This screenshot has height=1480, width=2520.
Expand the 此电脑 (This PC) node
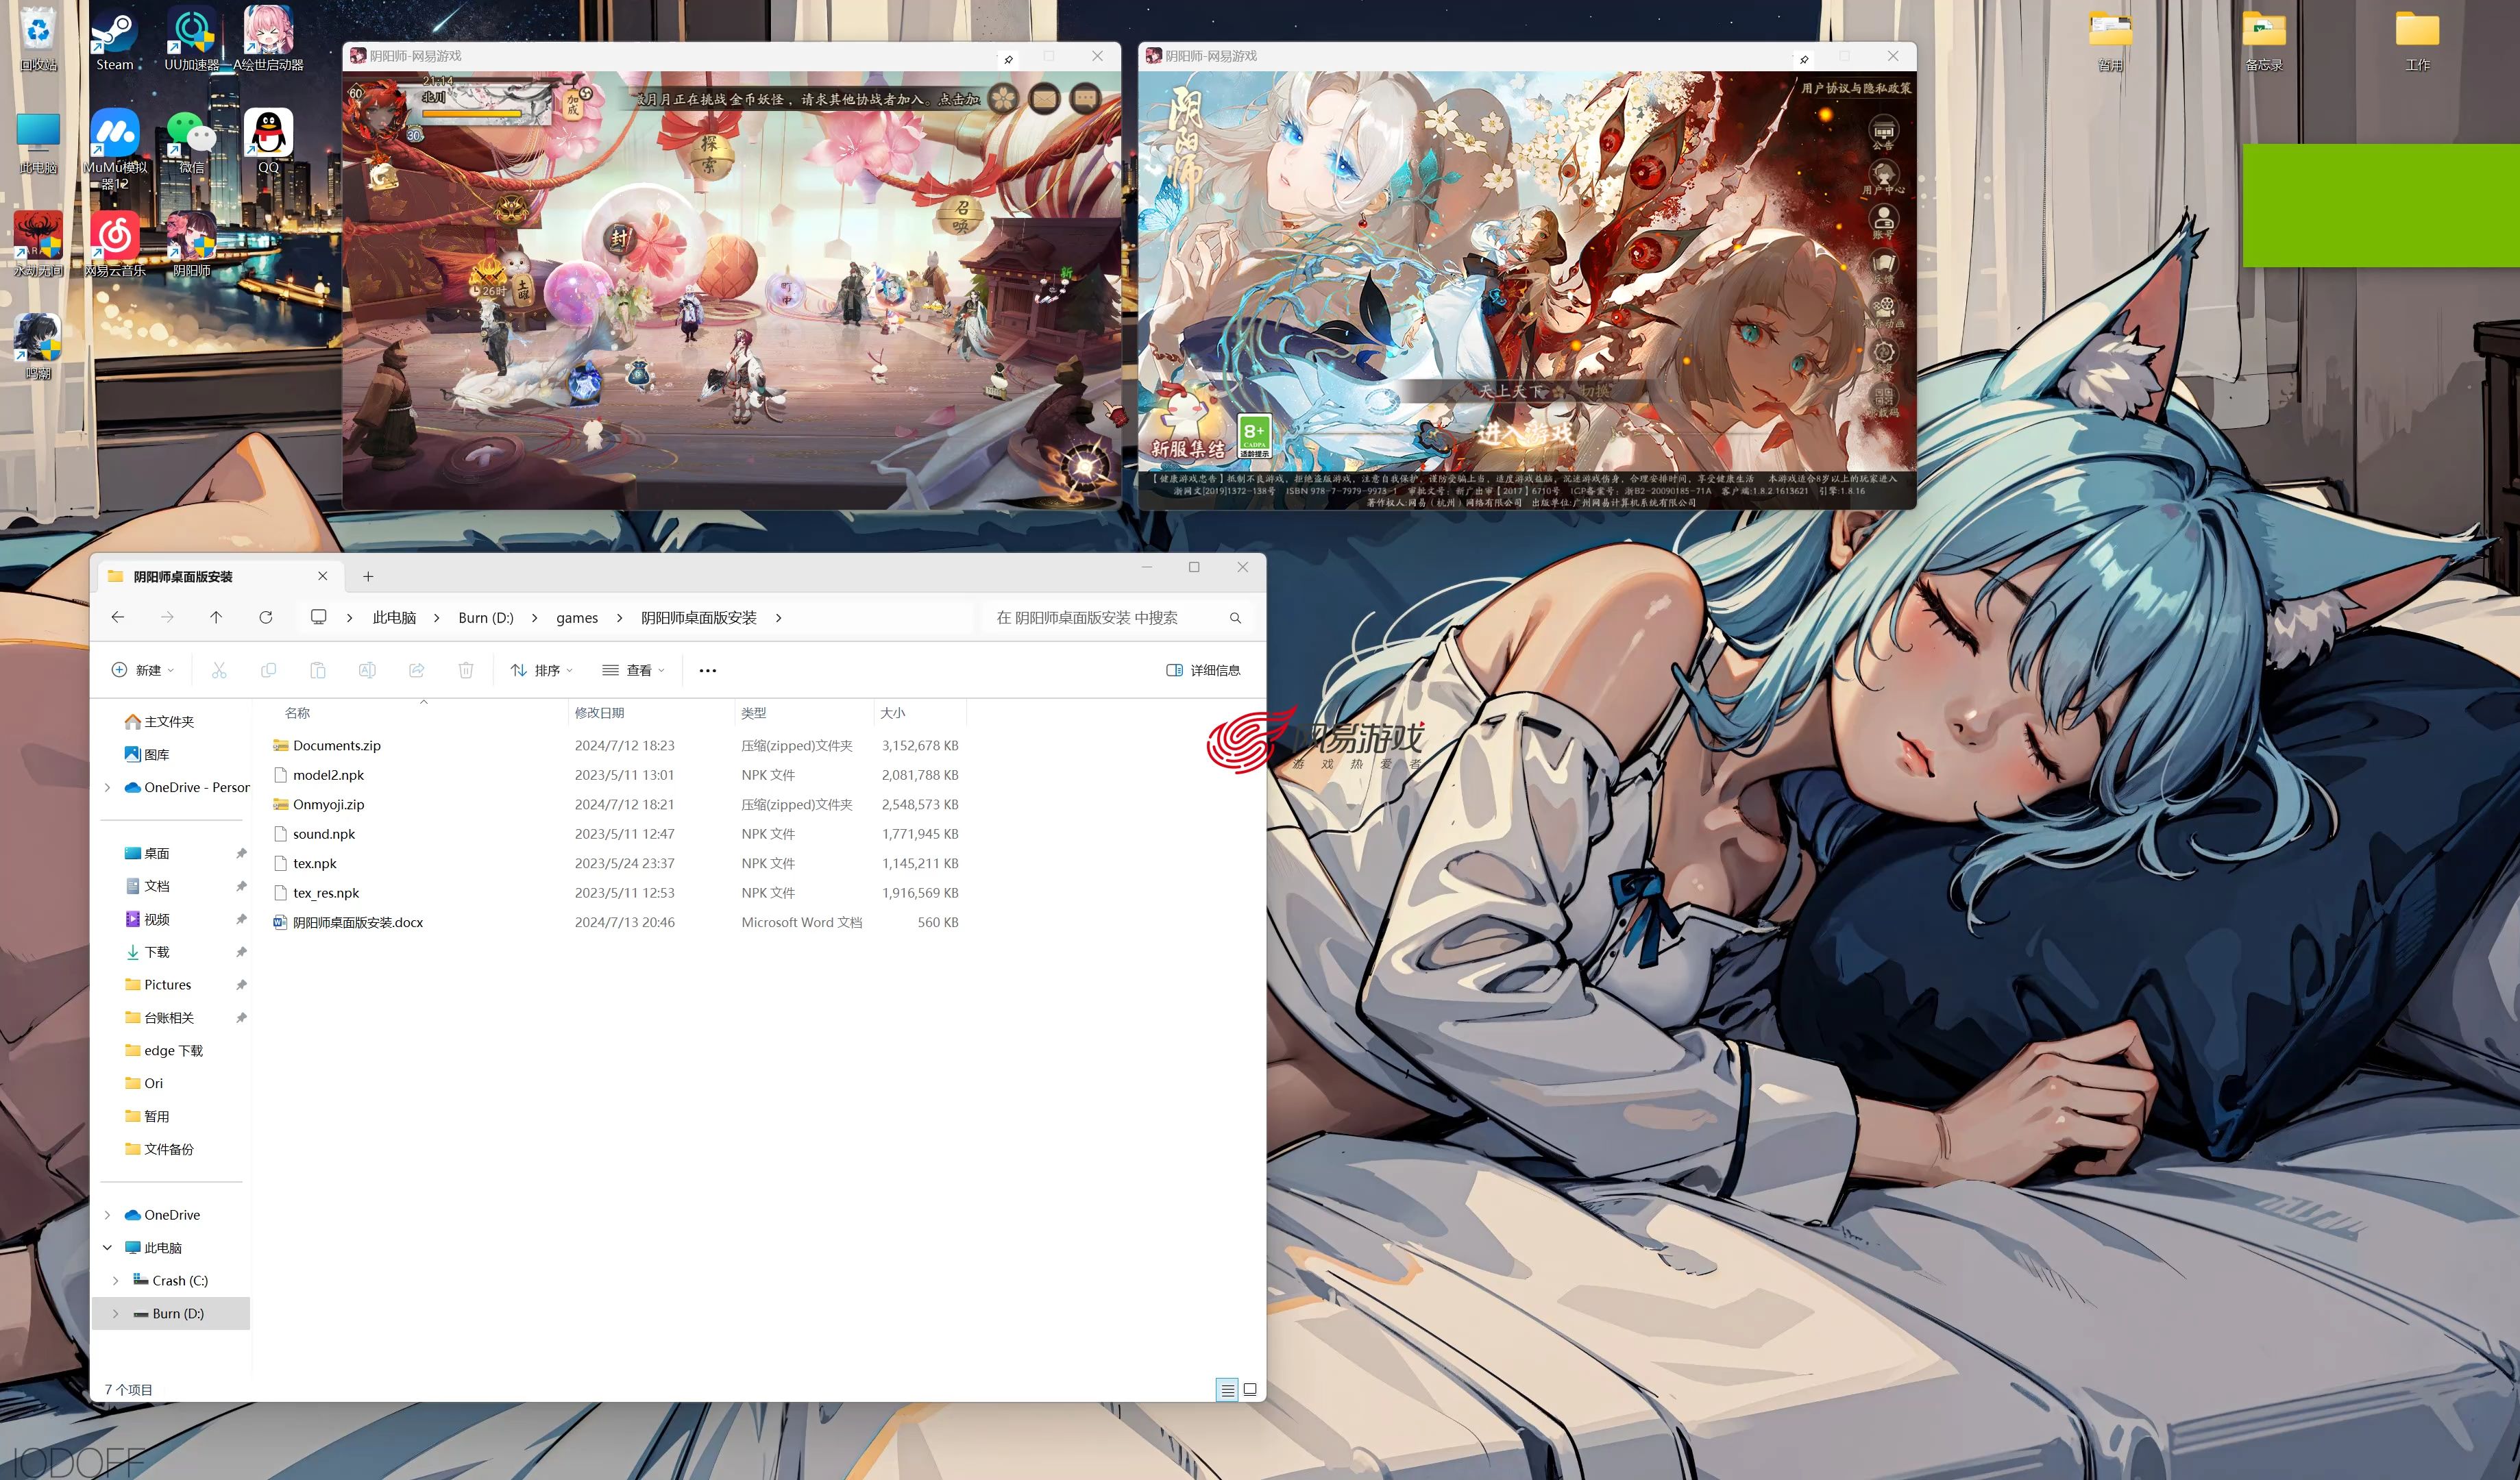pyautogui.click(x=109, y=1248)
